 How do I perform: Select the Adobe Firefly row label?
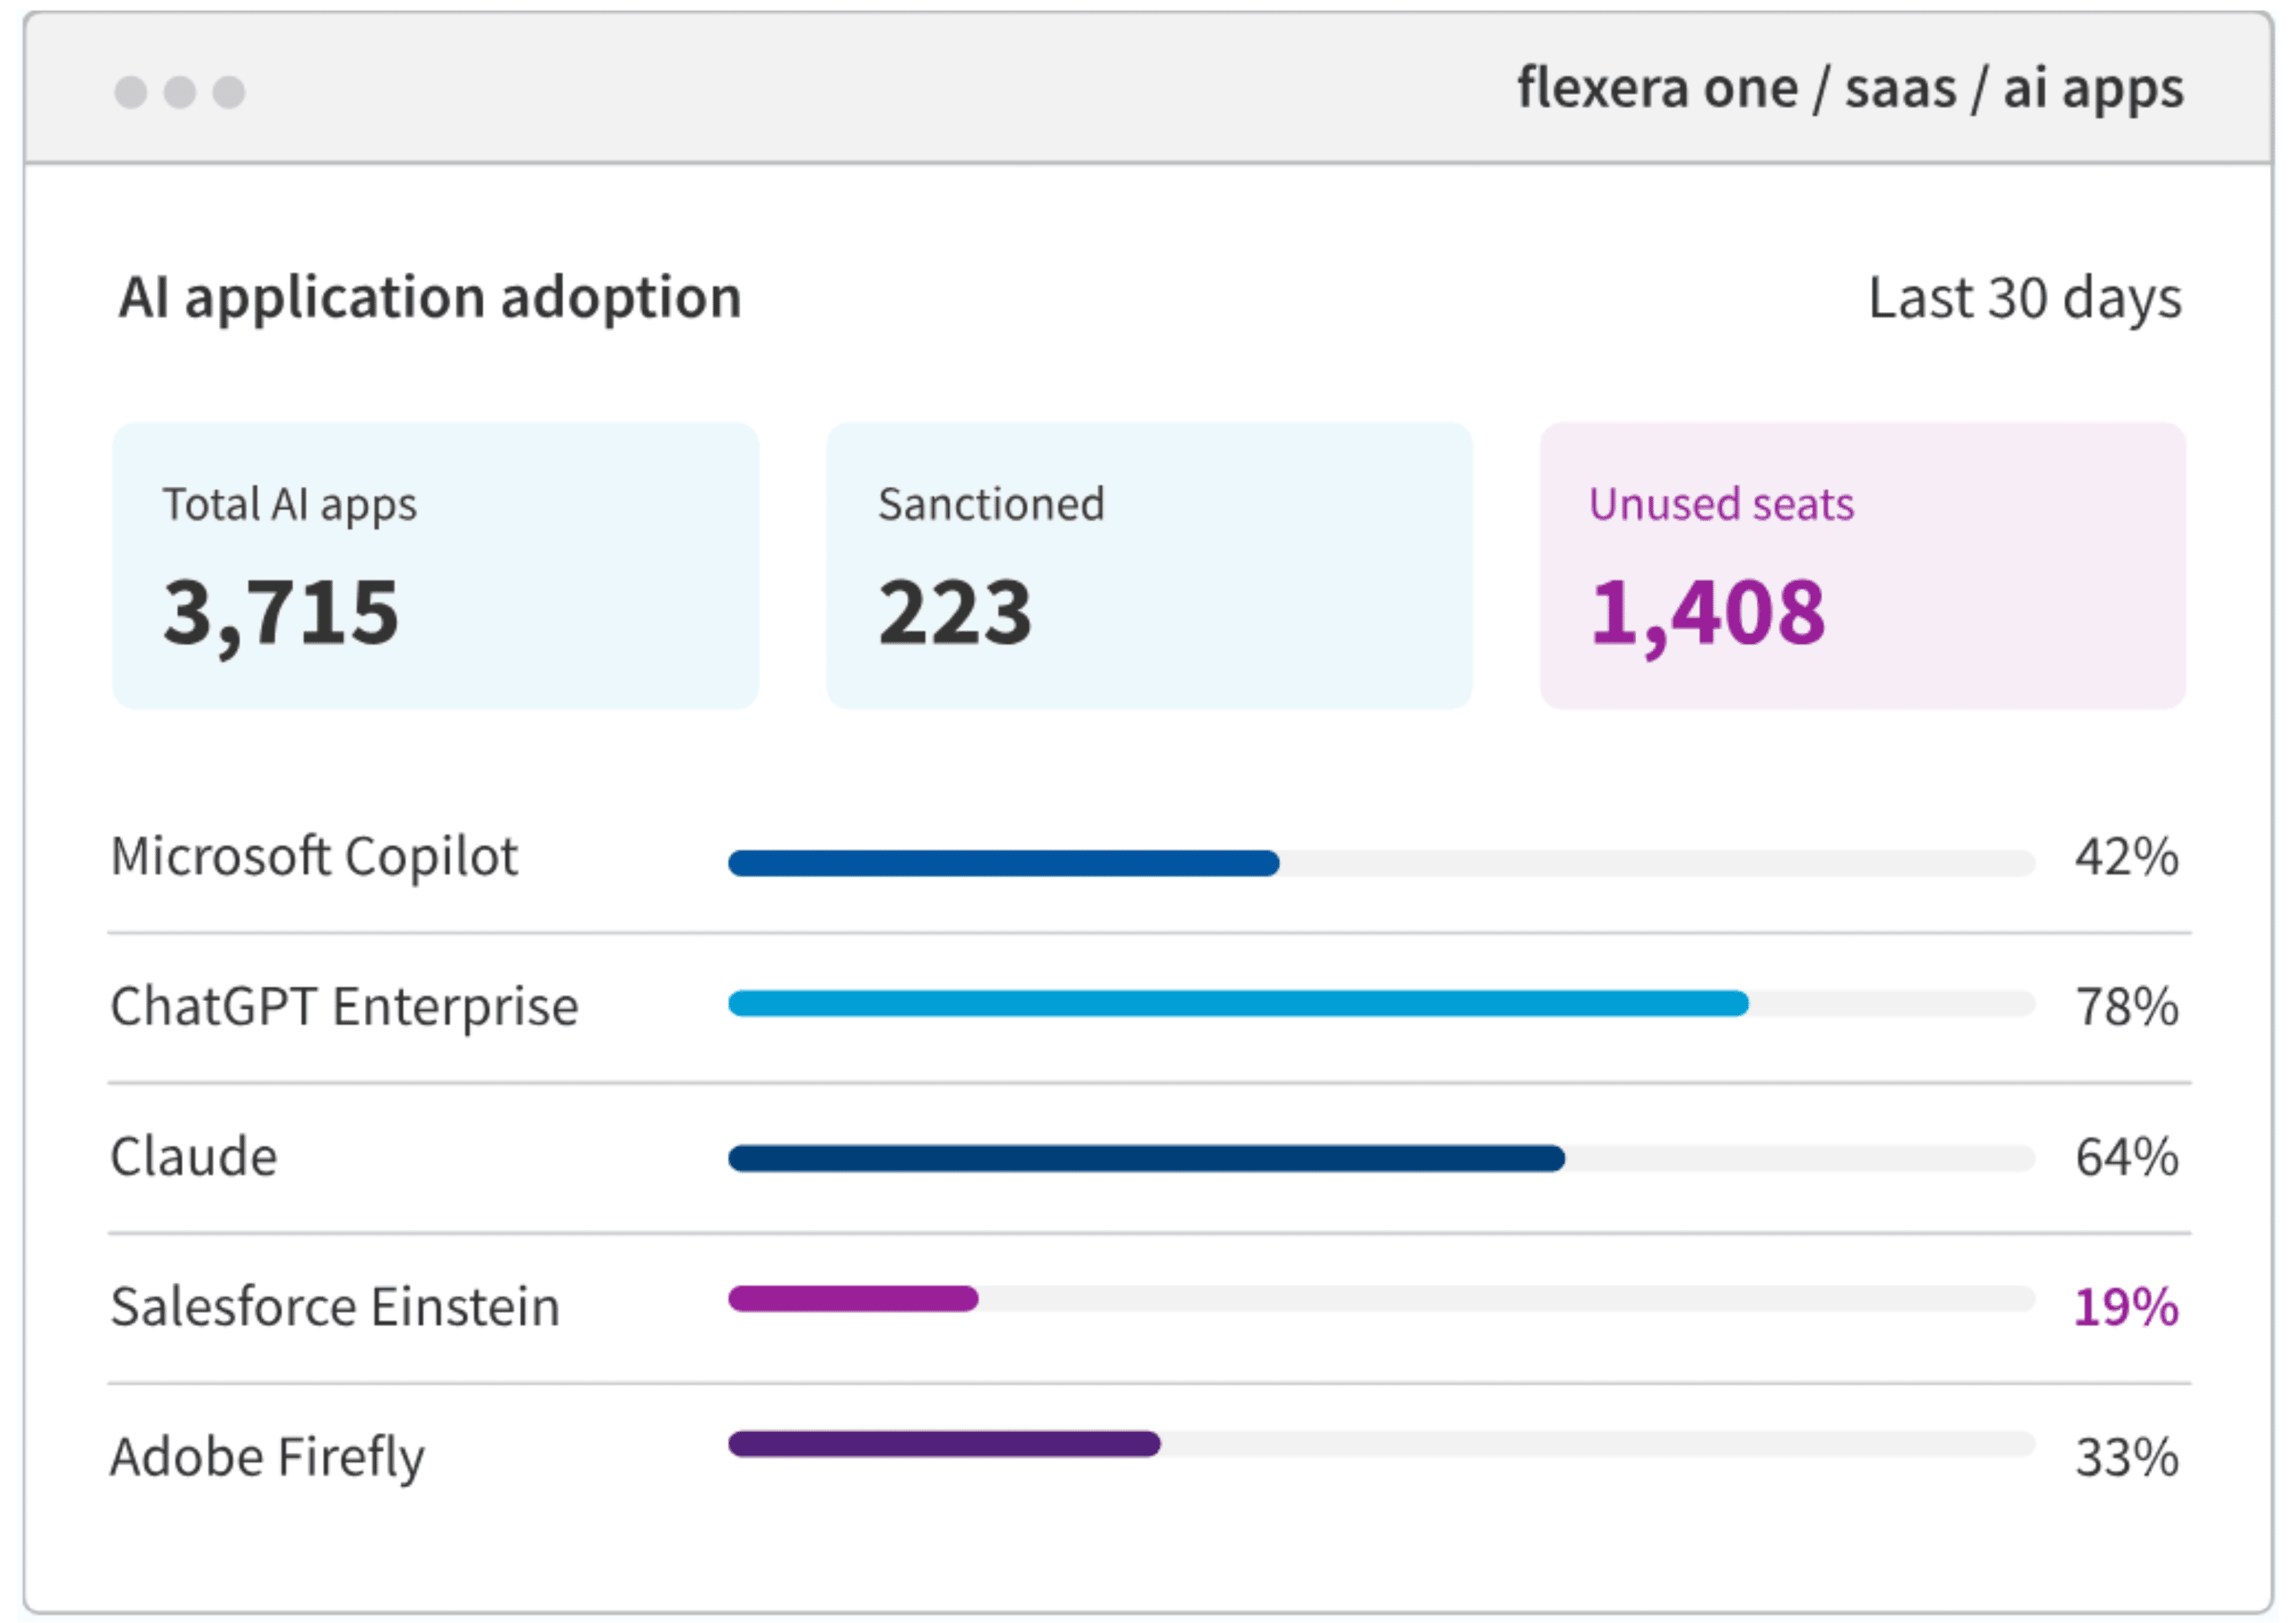coord(267,1457)
